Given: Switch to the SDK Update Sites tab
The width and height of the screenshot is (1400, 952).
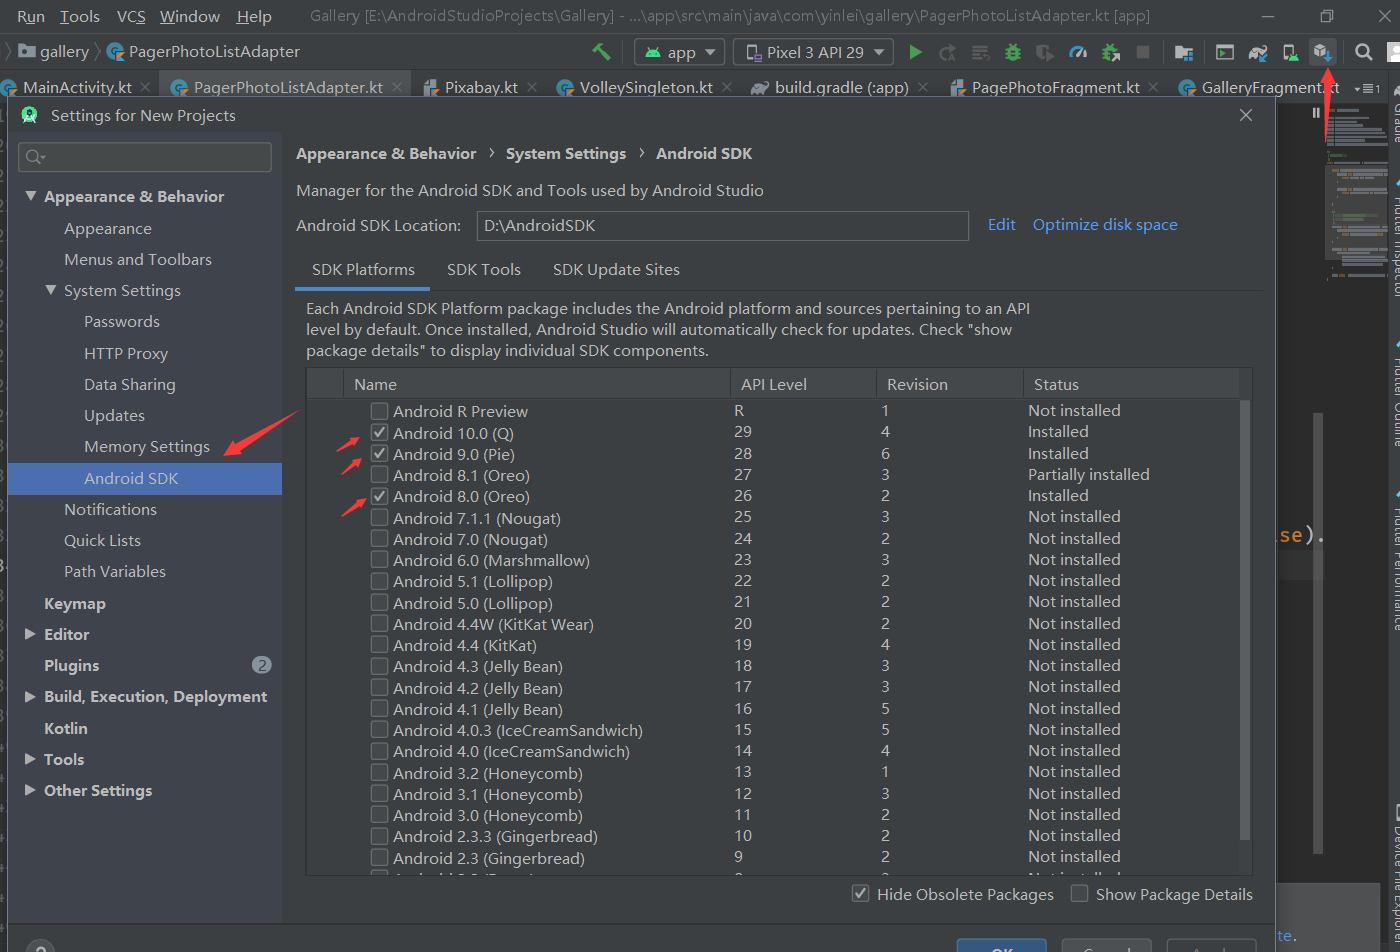Looking at the screenshot, I should point(616,269).
